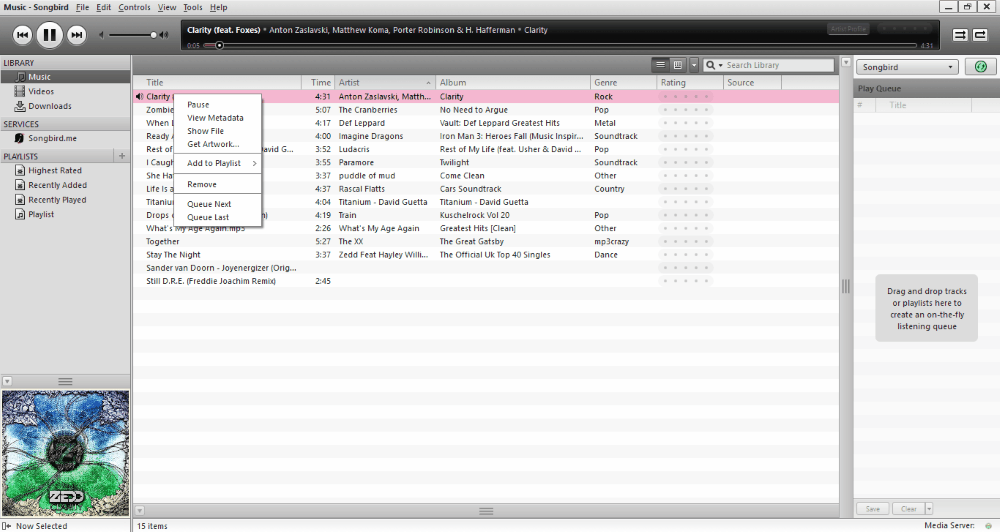Select Still D.R.E. (Freddie Joachim Remix) track
The height and width of the screenshot is (532, 1000).
pyautogui.click(x=486, y=281)
